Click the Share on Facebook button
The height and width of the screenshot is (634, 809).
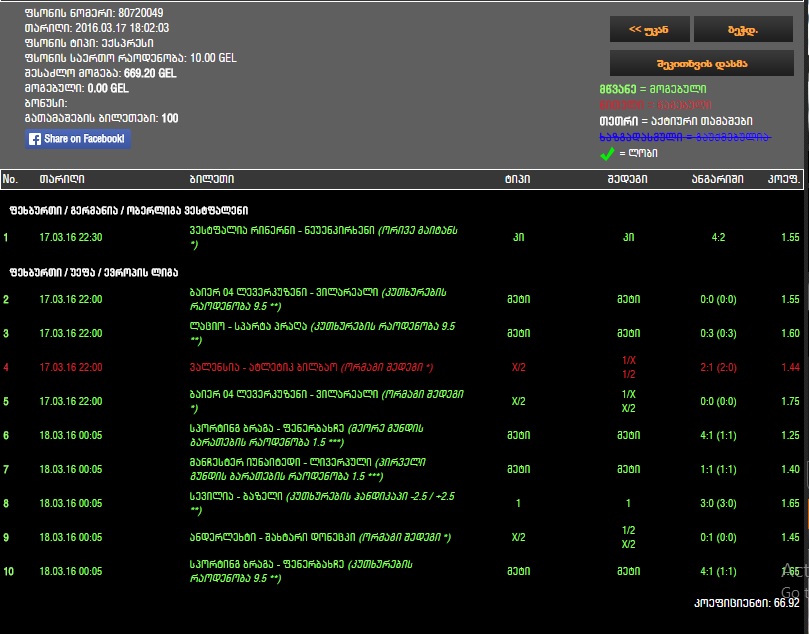tap(78, 139)
